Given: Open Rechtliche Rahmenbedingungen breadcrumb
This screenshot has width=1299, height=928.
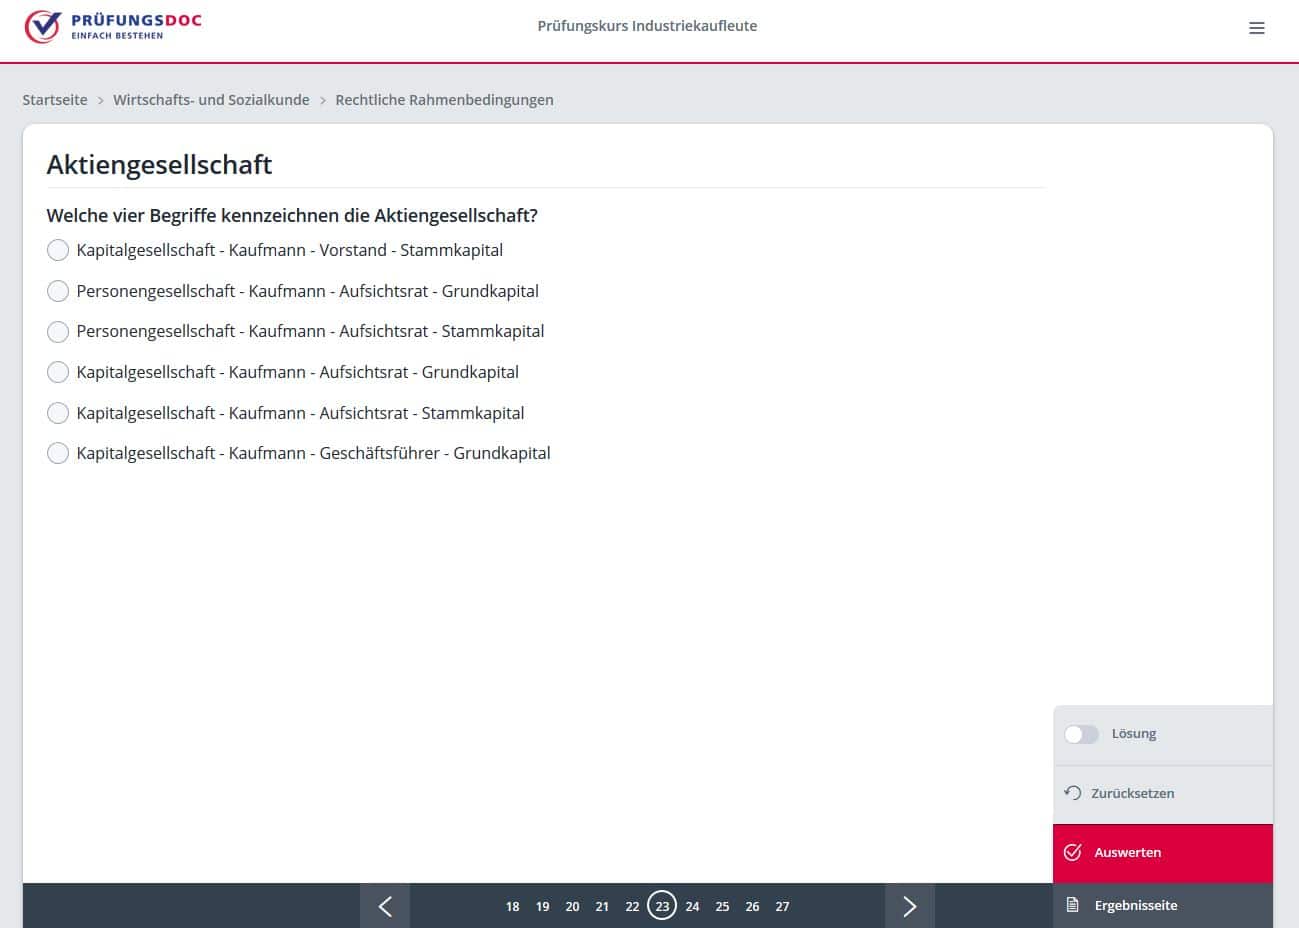Looking at the screenshot, I should click(444, 100).
